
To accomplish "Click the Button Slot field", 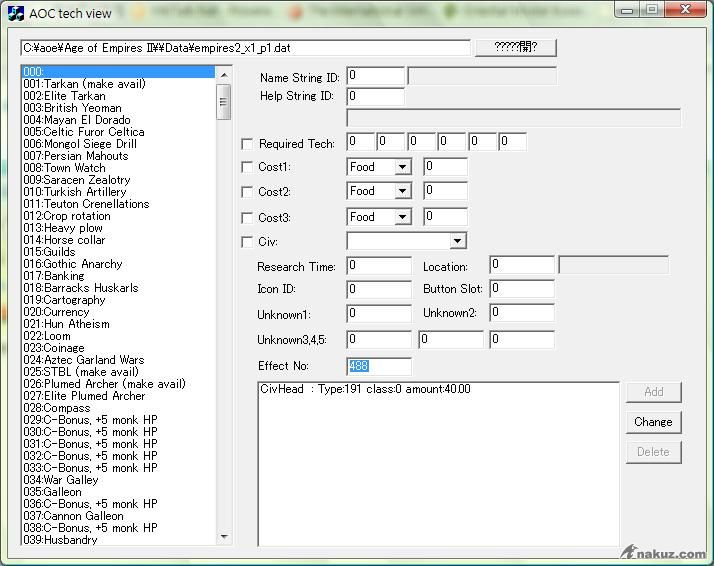I will (x=522, y=288).
